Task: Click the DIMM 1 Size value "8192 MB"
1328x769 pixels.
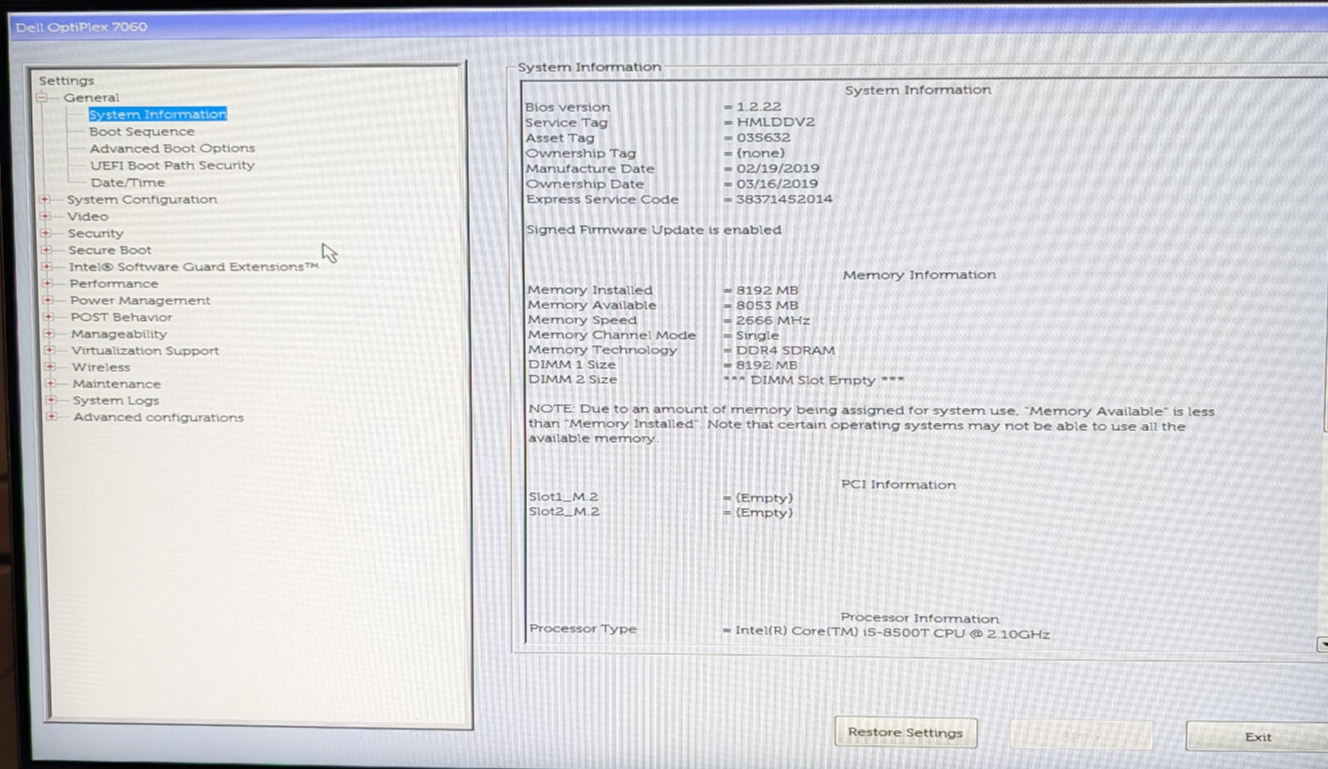Action: [767, 366]
